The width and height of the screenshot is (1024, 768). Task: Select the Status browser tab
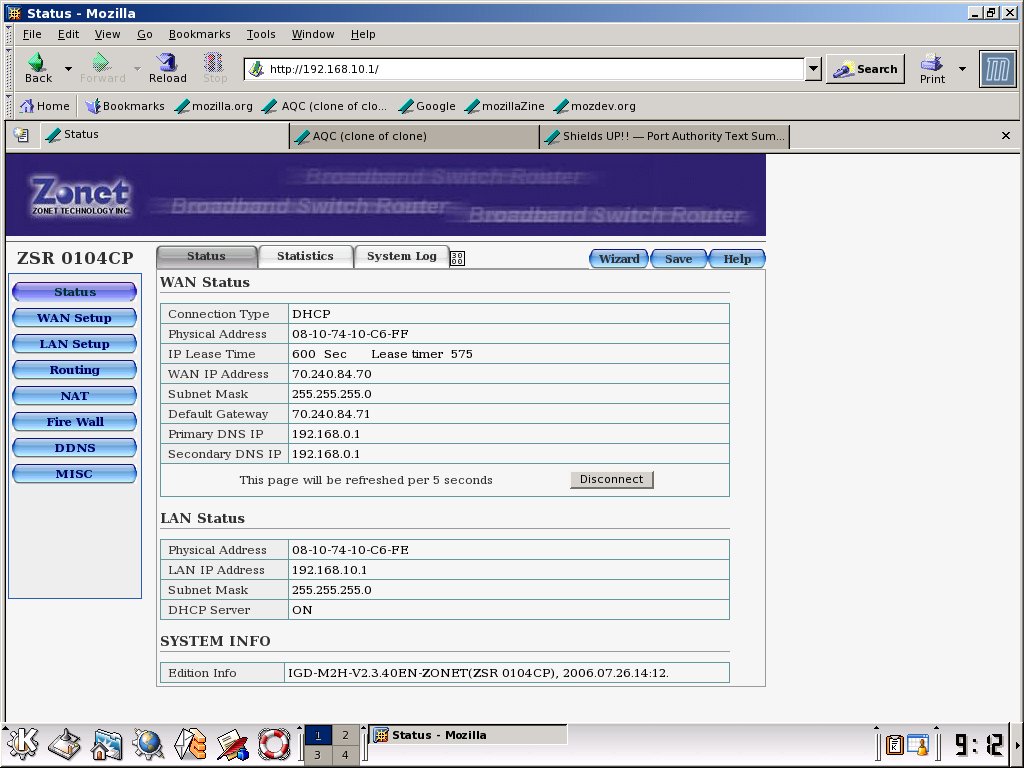coord(163,135)
